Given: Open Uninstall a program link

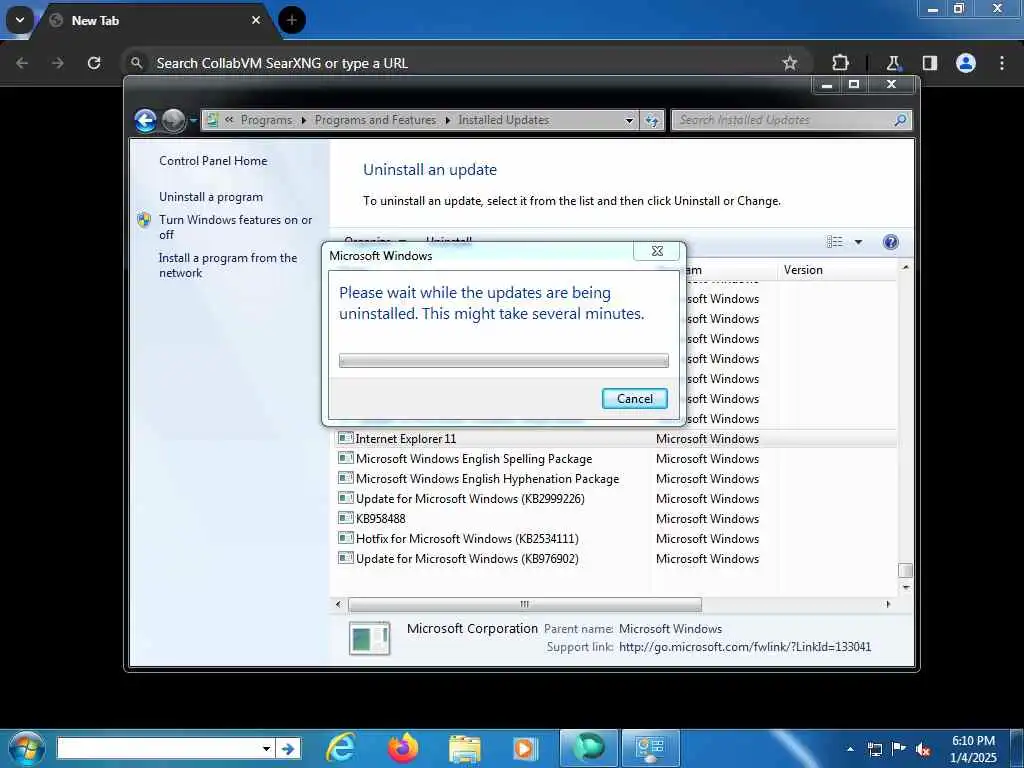Looking at the screenshot, I should (211, 197).
